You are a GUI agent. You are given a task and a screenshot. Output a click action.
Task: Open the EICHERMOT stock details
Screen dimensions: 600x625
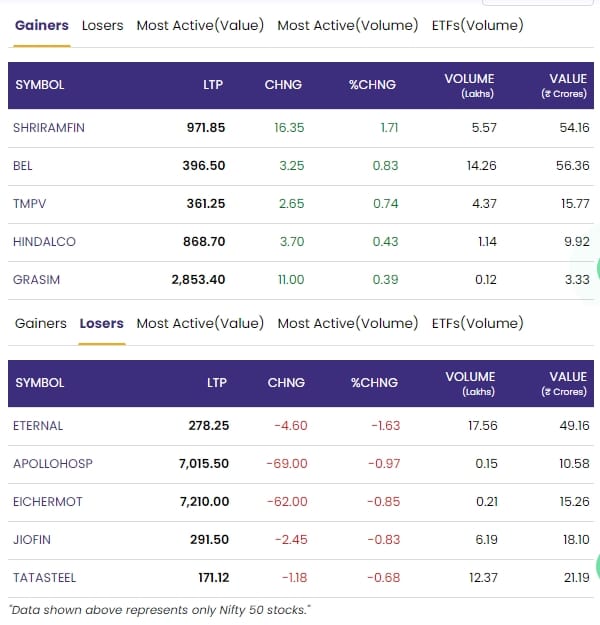(x=48, y=502)
